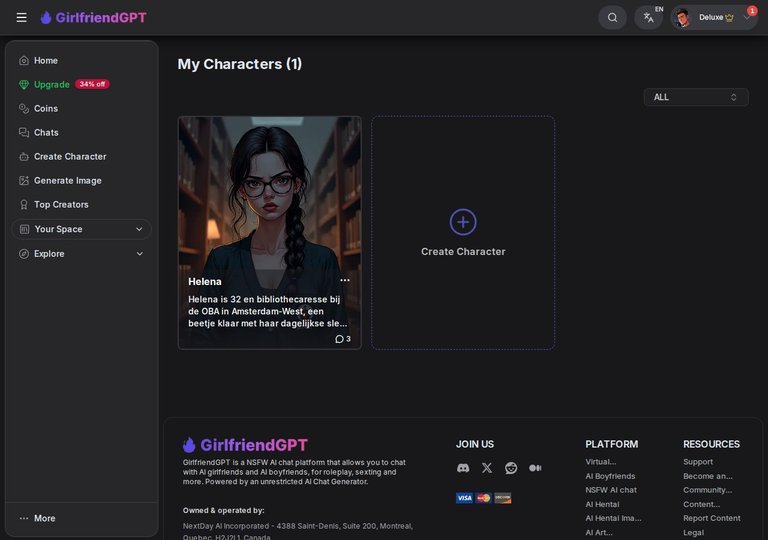Open the AI Hentai link
768x540 pixels.
(602, 504)
